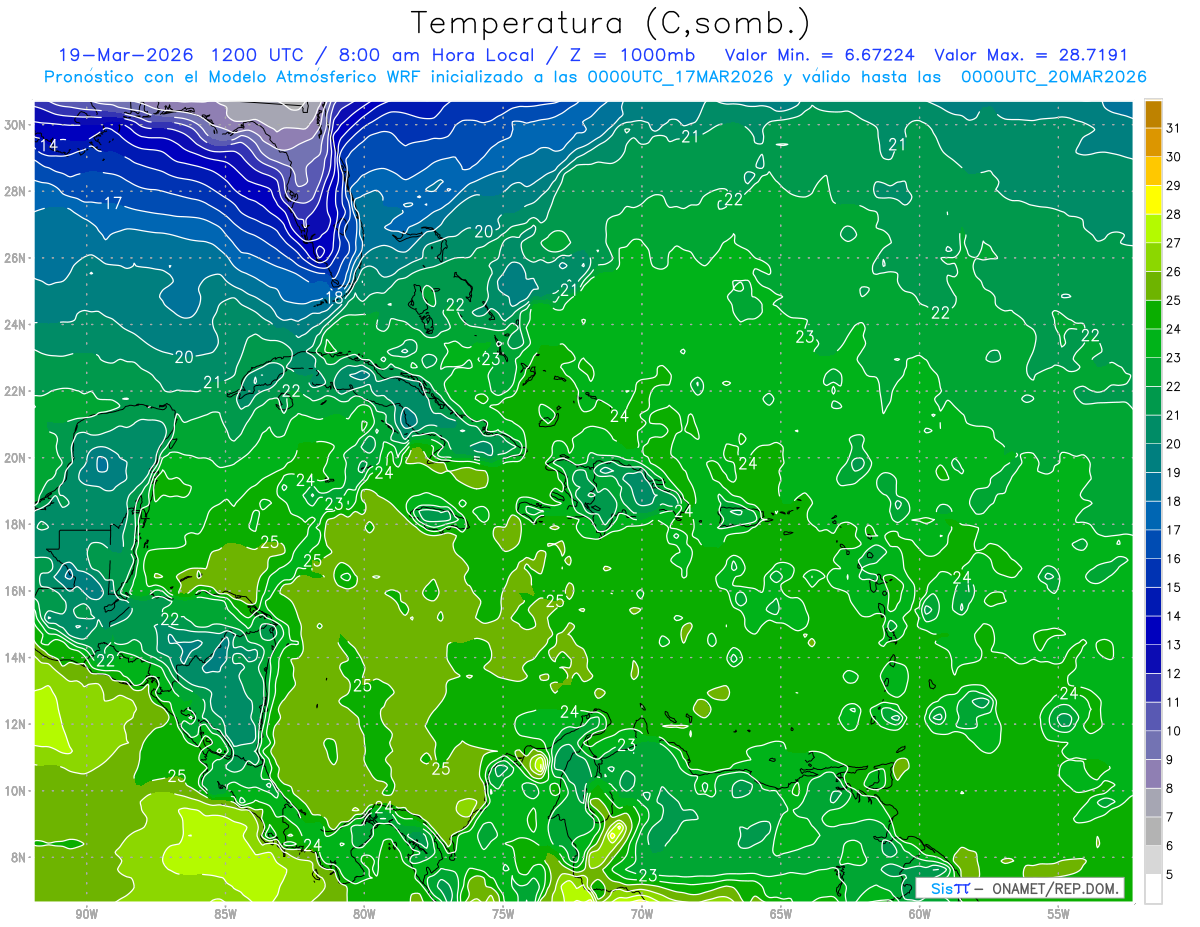Click the legend value '19'
Image resolution: width=1200 pixels, height=927 pixels.
tap(1174, 473)
